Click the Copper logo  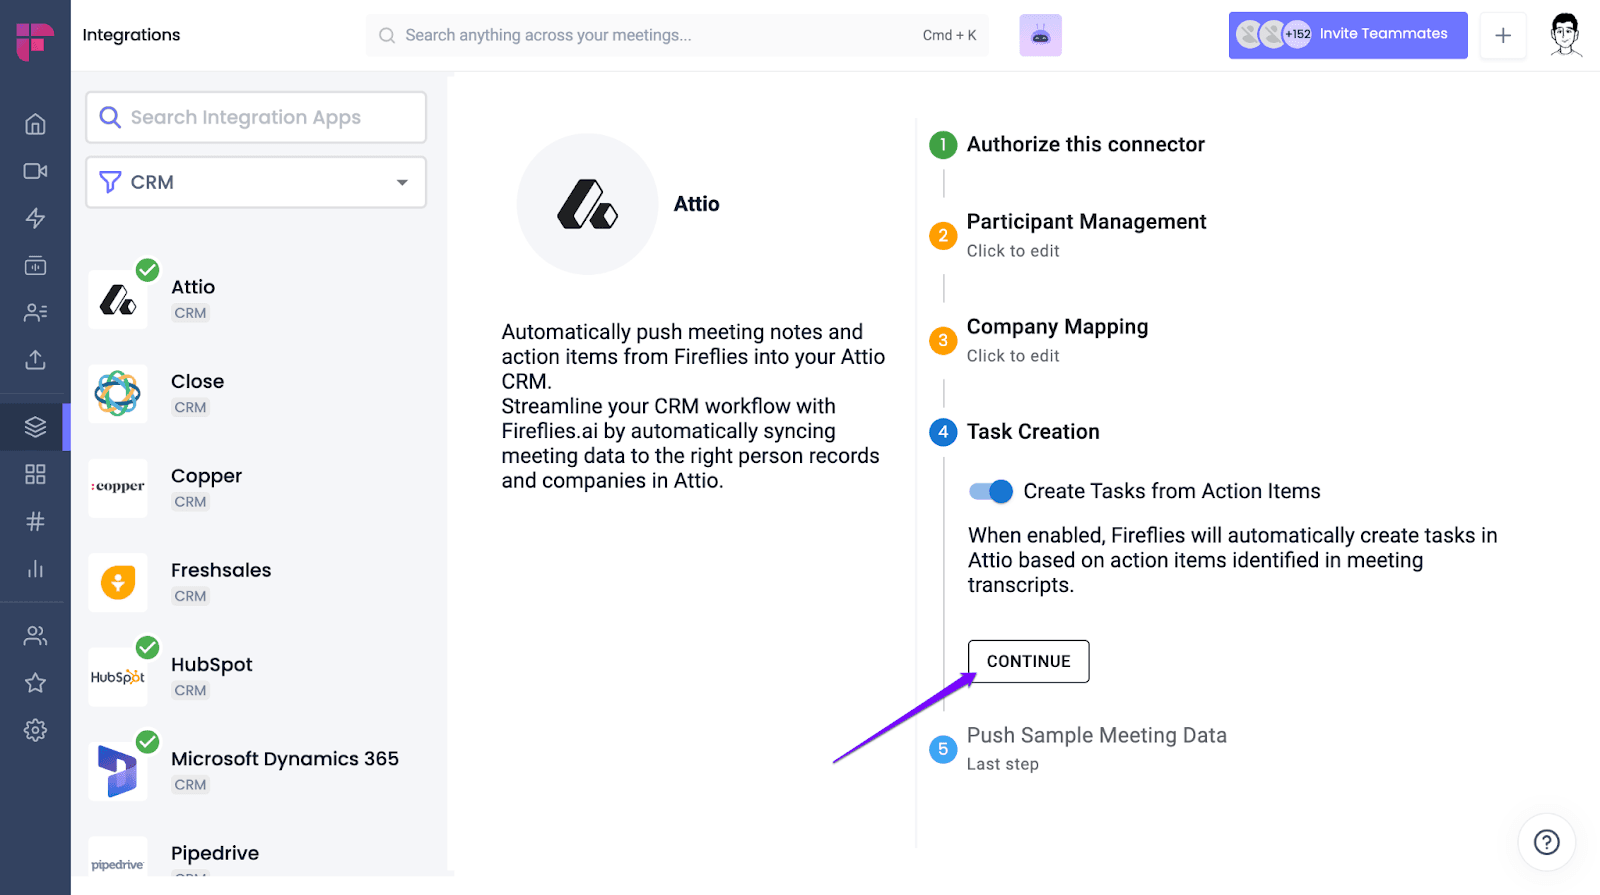(x=118, y=487)
